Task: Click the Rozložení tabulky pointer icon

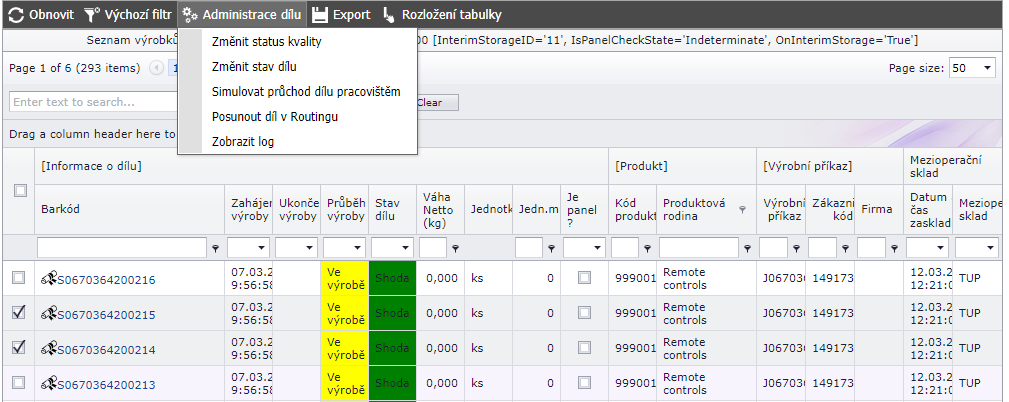Action: 389,15
